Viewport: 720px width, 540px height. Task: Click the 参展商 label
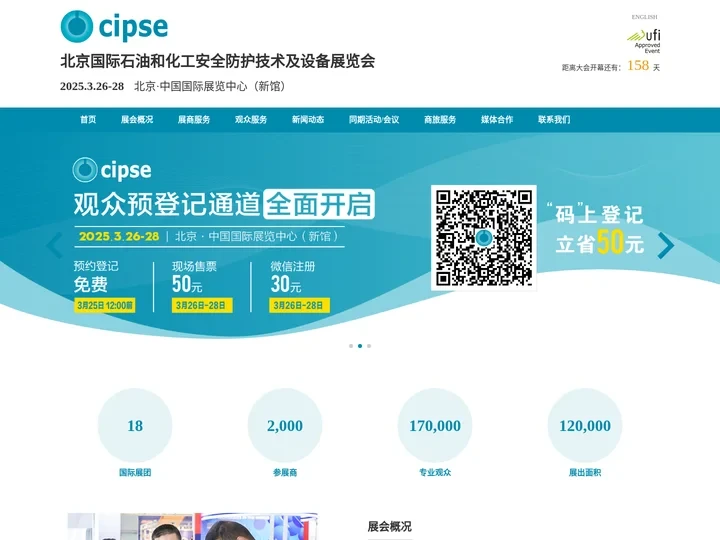coord(285,472)
